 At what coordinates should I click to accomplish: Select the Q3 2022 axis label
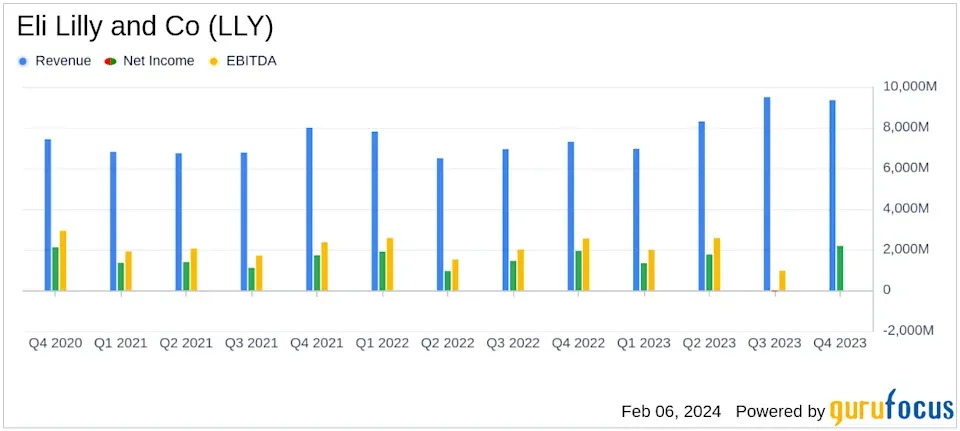pyautogui.click(x=513, y=343)
